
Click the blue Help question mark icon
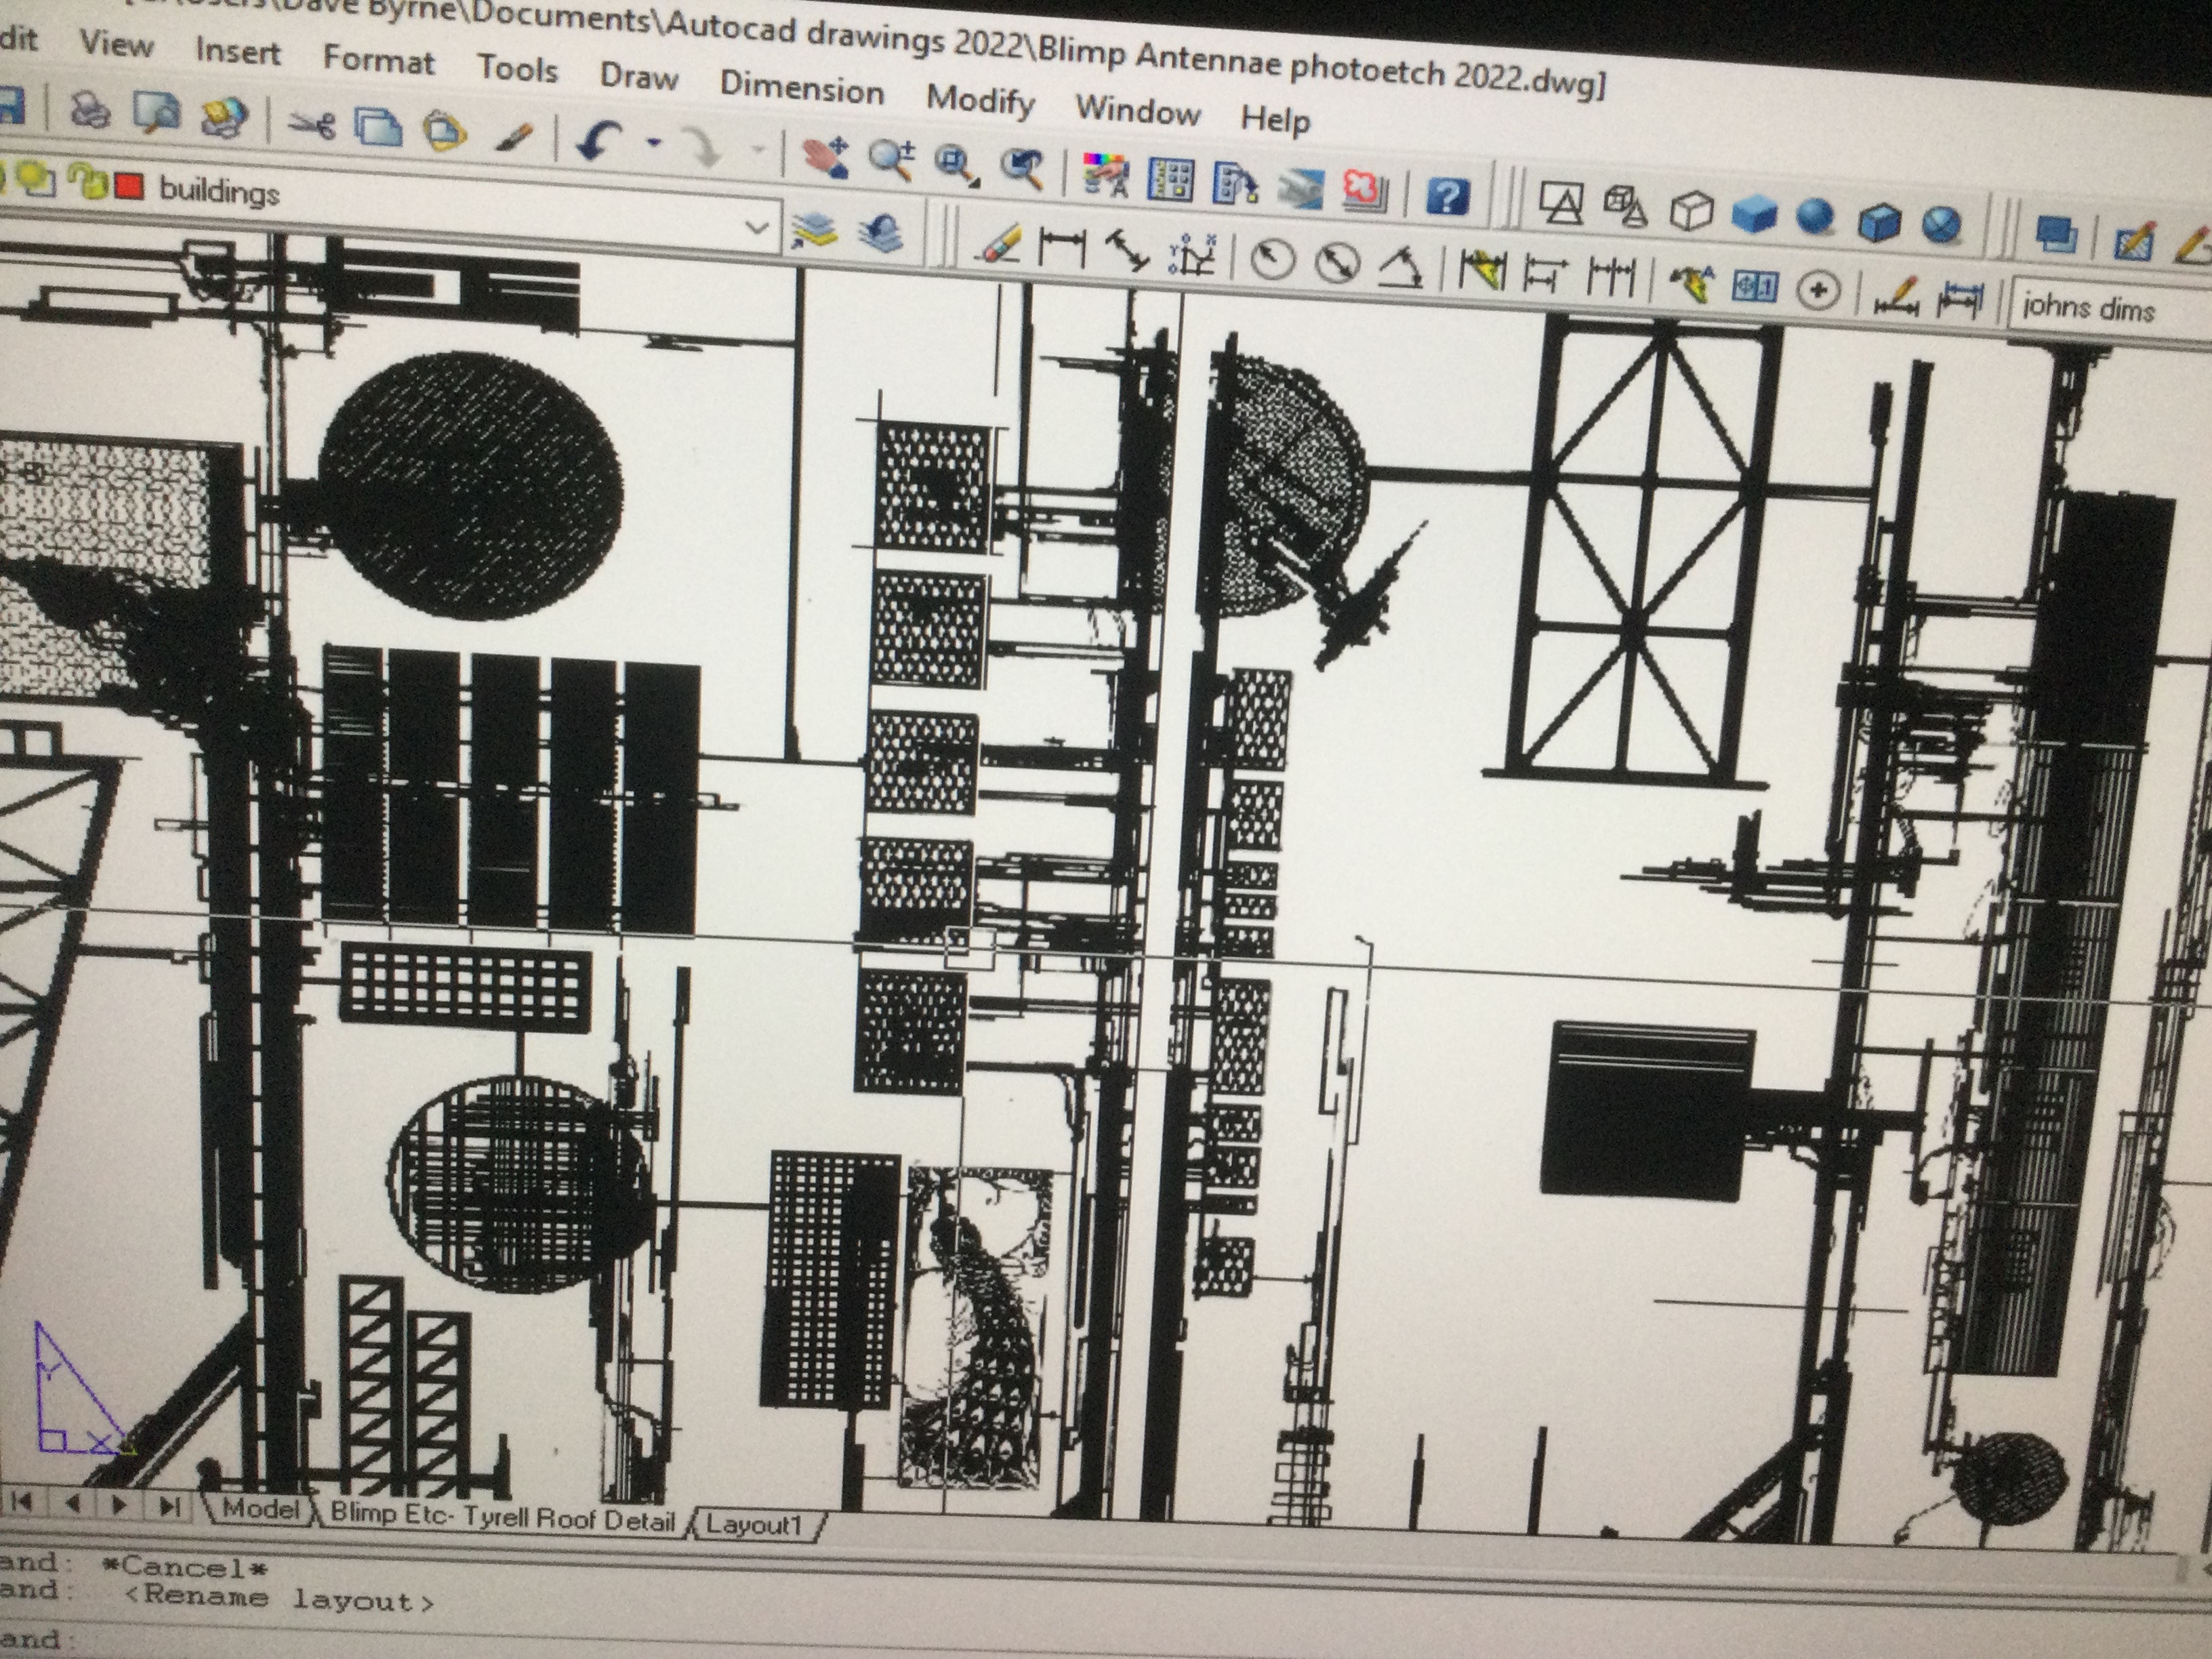(x=1447, y=196)
